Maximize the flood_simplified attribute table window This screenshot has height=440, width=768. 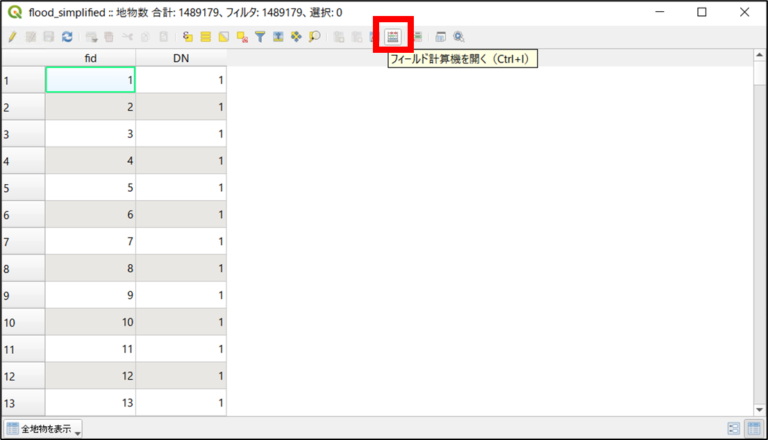click(x=702, y=12)
